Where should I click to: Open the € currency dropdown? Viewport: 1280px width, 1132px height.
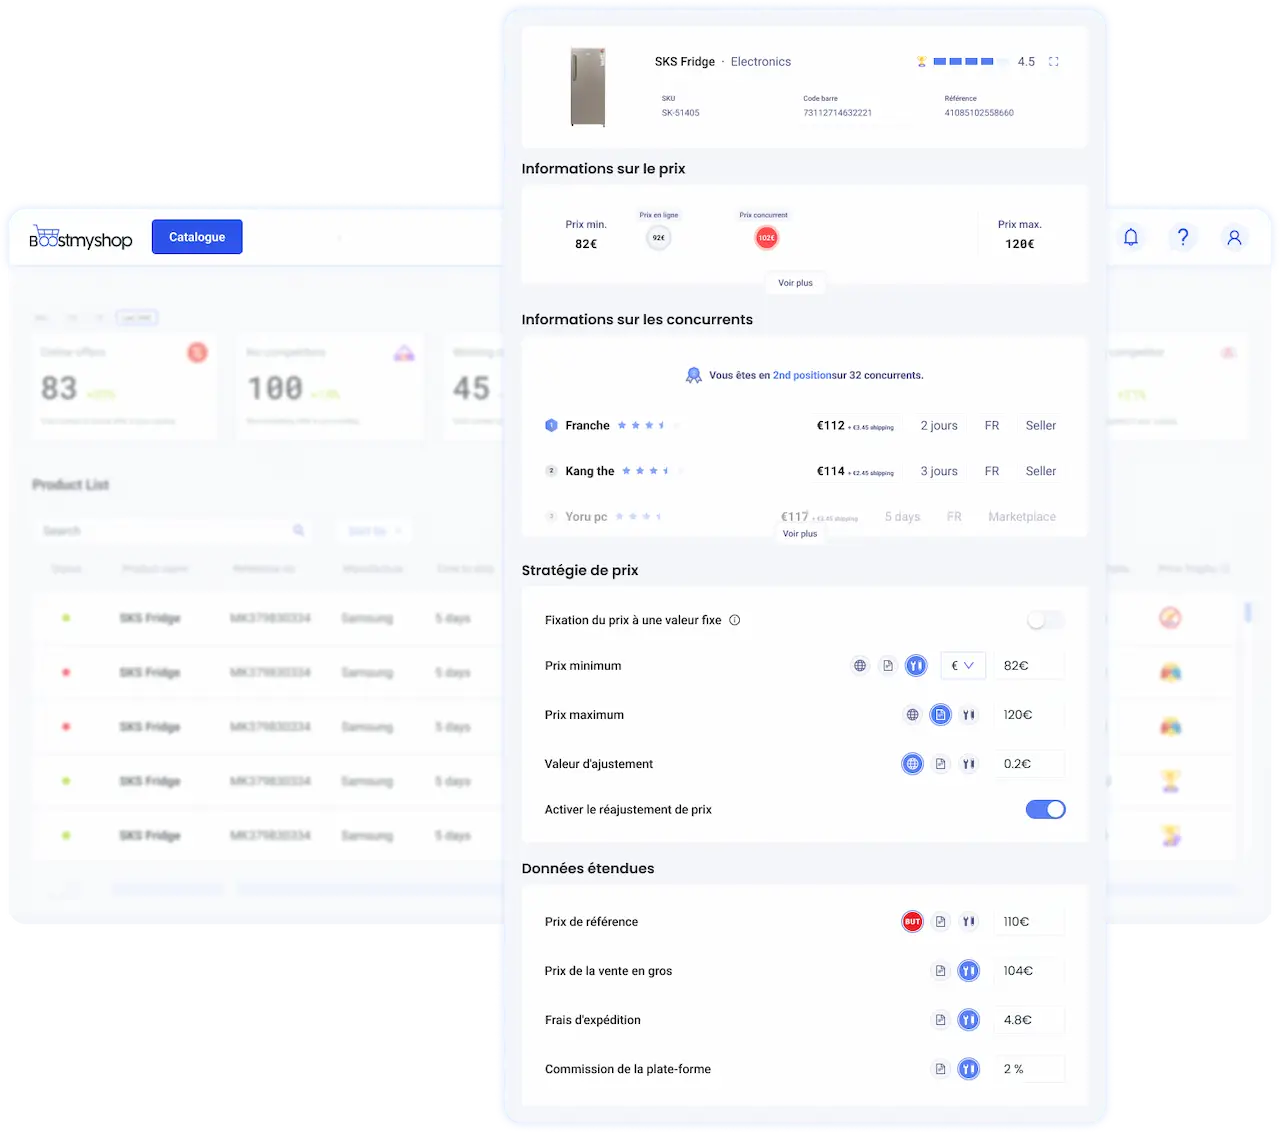pyautogui.click(x=962, y=666)
